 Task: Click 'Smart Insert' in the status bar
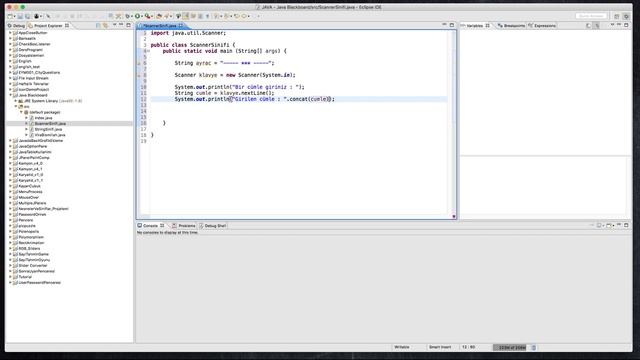coord(440,347)
